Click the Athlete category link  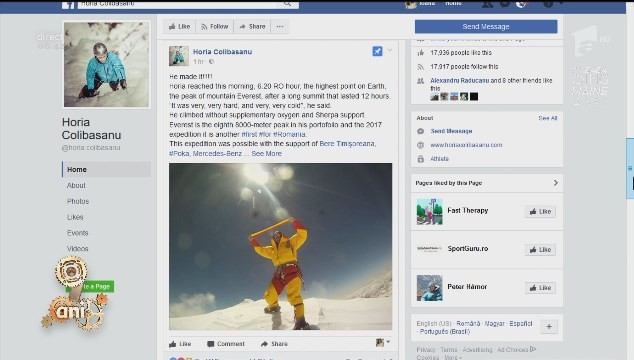pyautogui.click(x=440, y=159)
